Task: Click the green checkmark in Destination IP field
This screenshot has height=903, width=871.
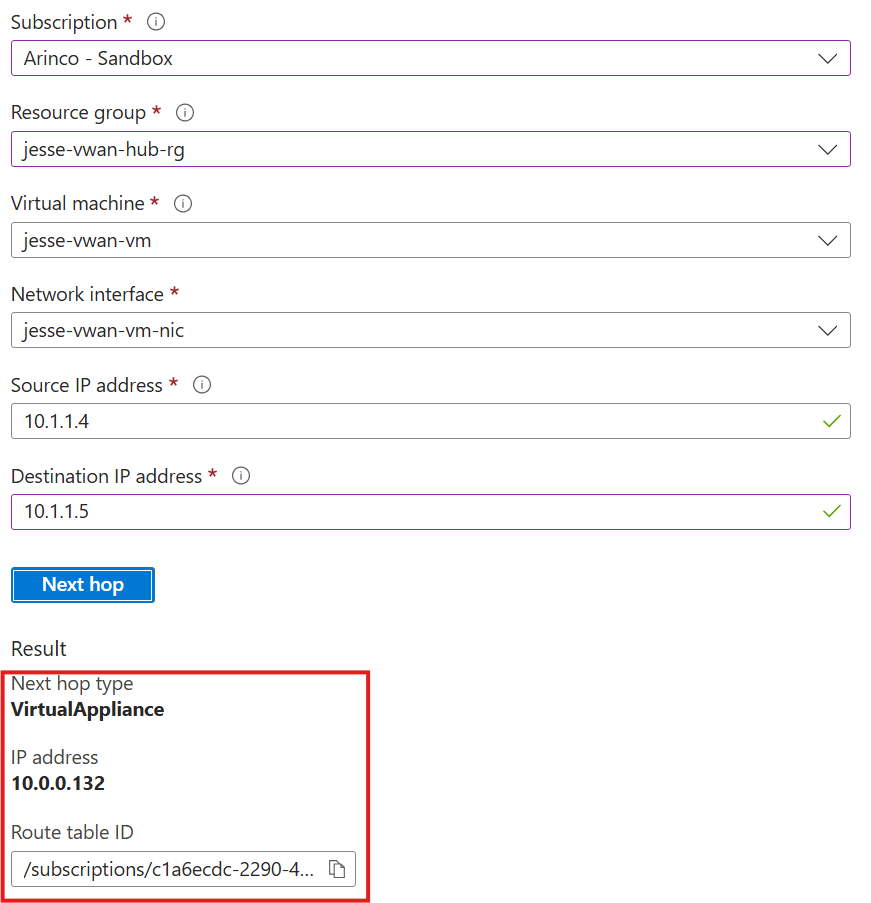Action: point(830,512)
